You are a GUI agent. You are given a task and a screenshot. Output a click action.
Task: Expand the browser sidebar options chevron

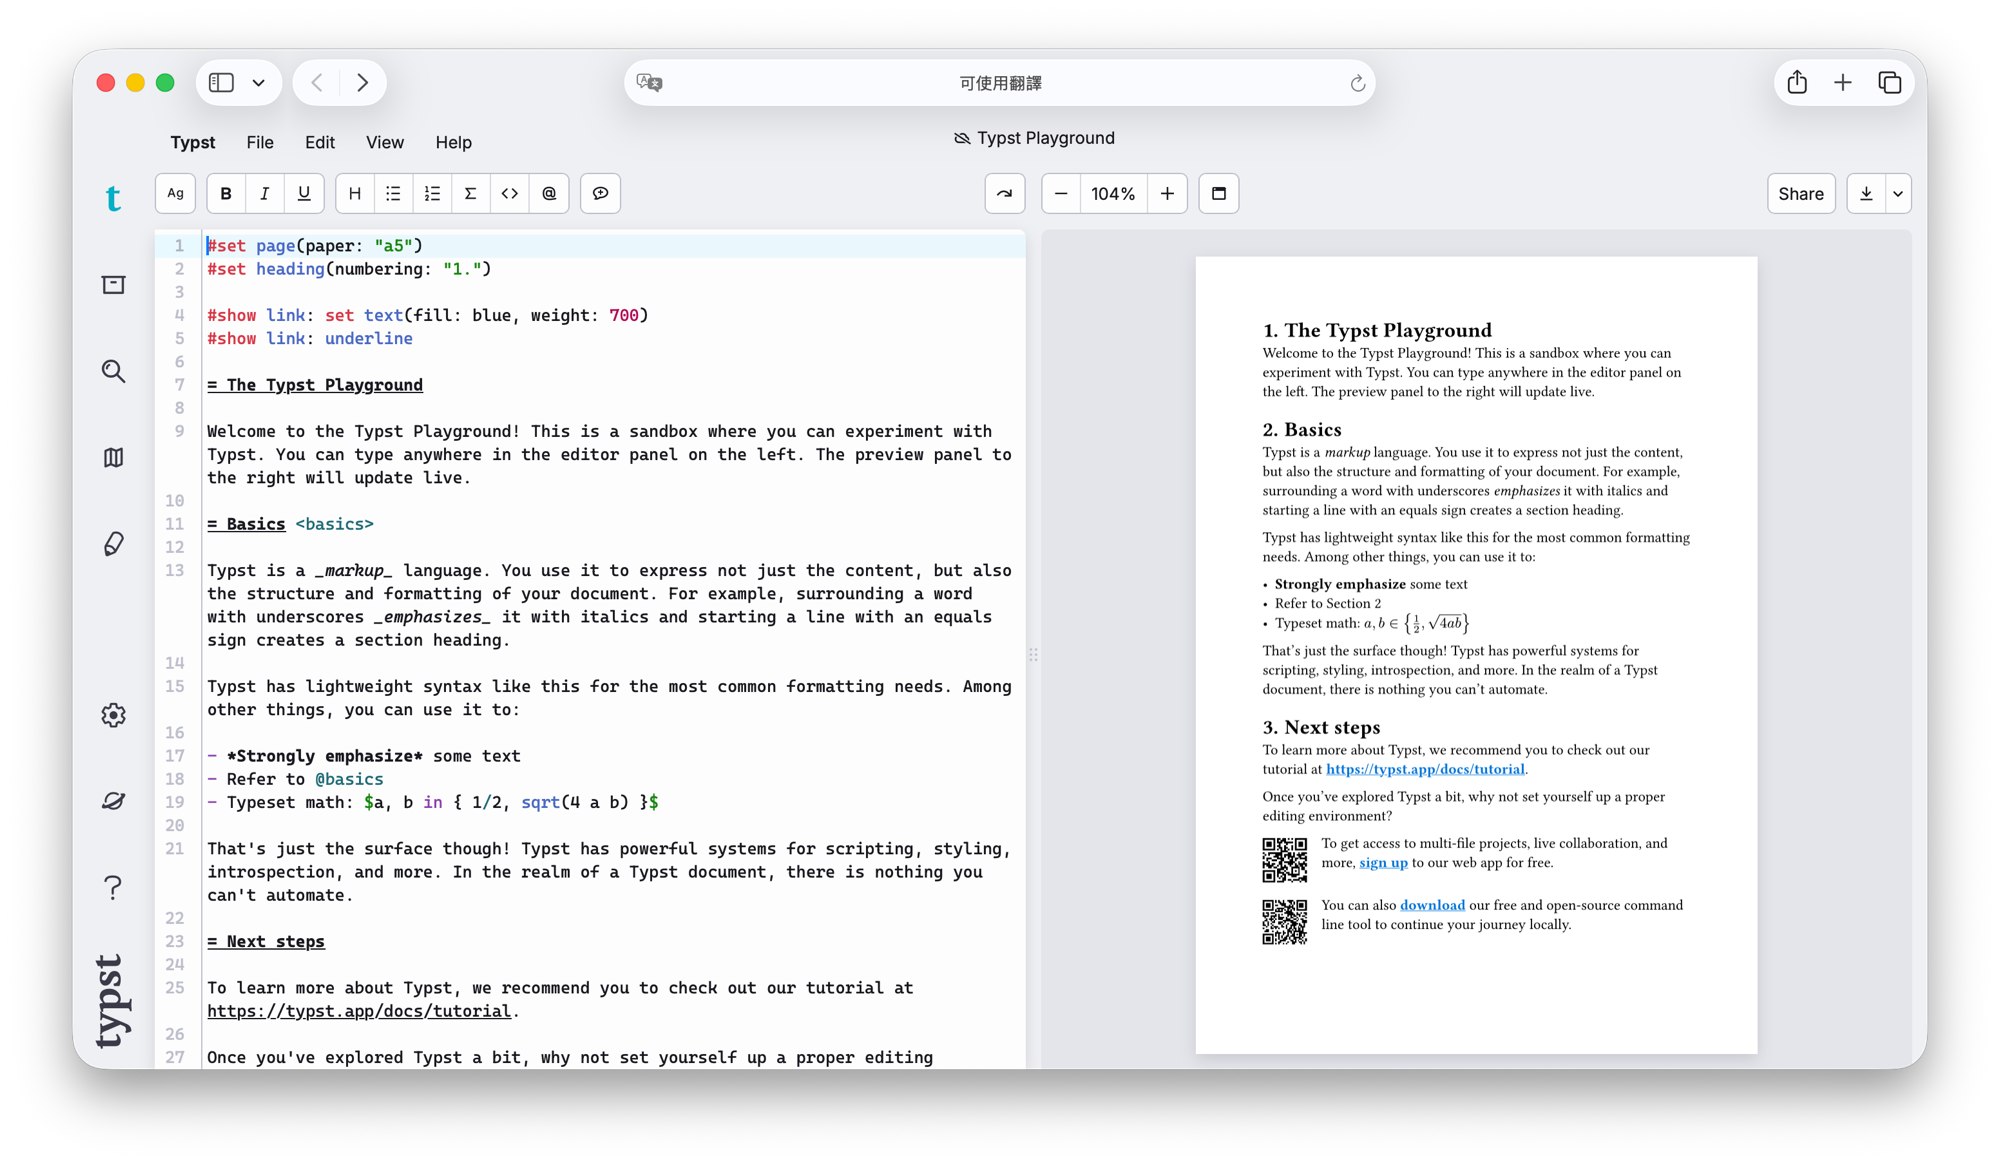point(259,83)
